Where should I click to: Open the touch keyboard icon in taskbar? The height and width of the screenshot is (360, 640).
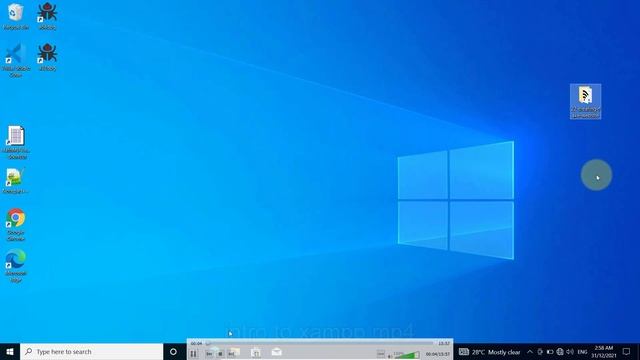(463, 351)
